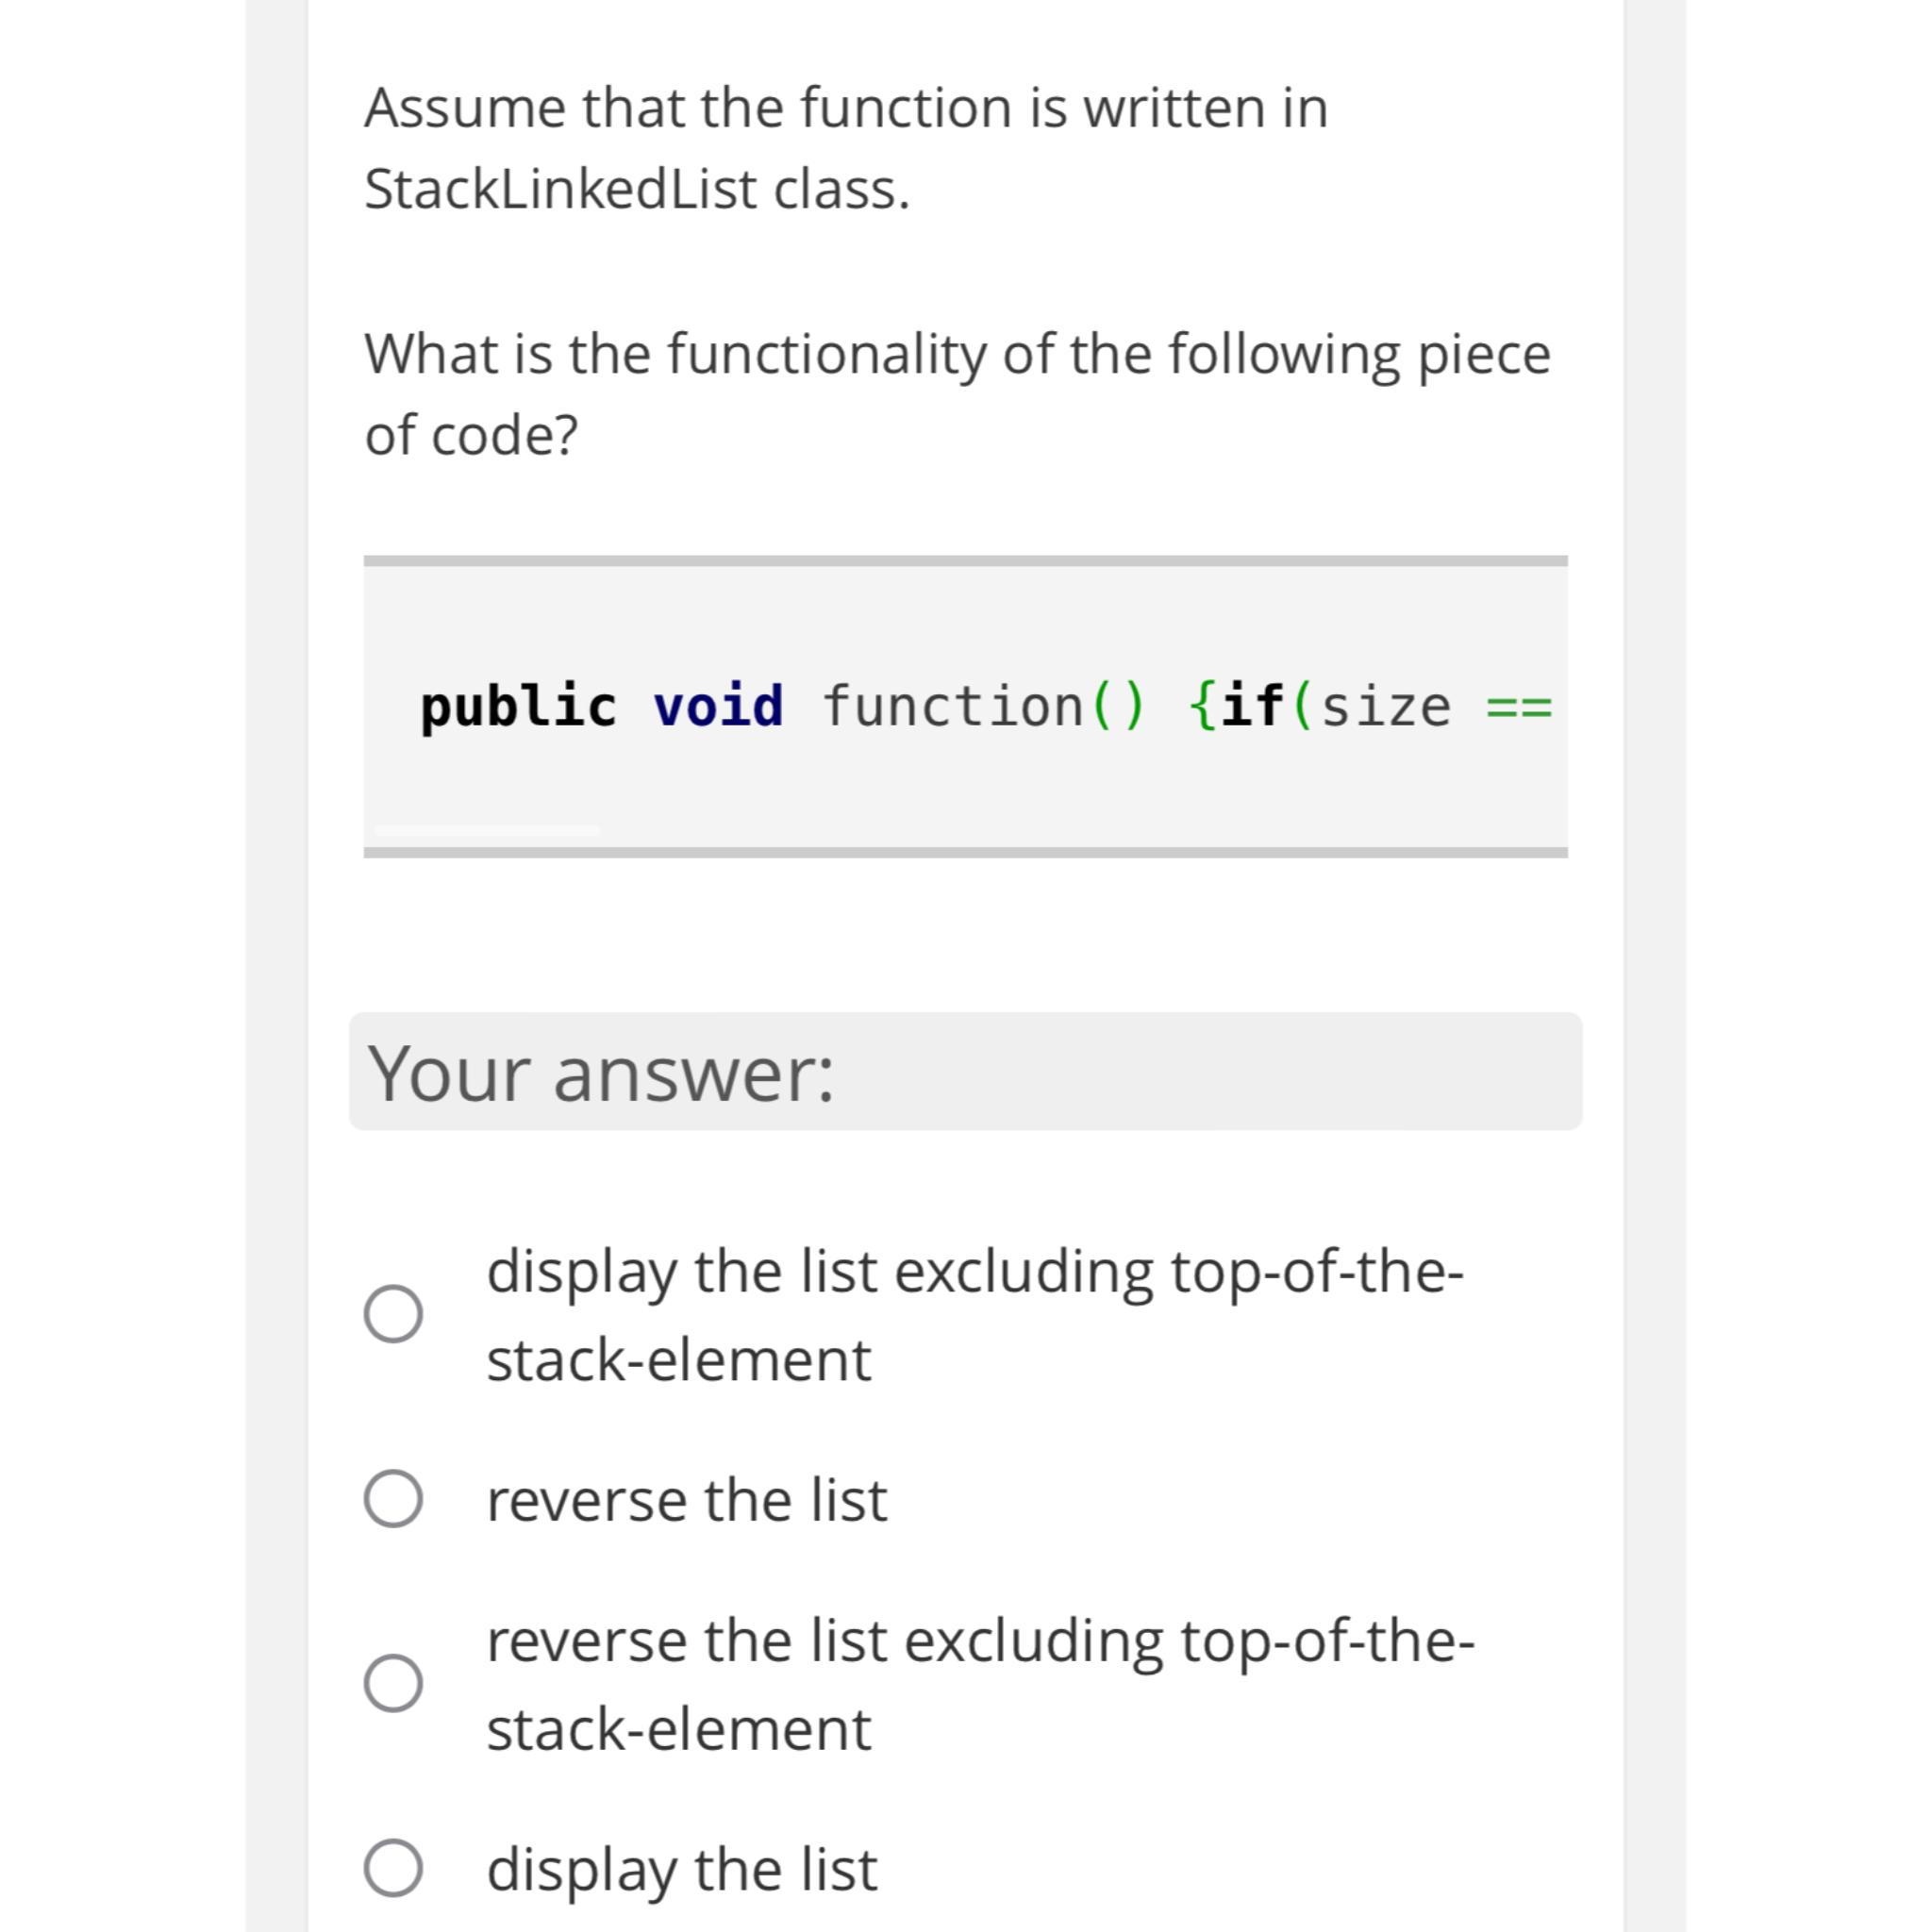1932x1932 pixels.
Task: Click the text "stack-element" in the first option
Action: point(678,1358)
